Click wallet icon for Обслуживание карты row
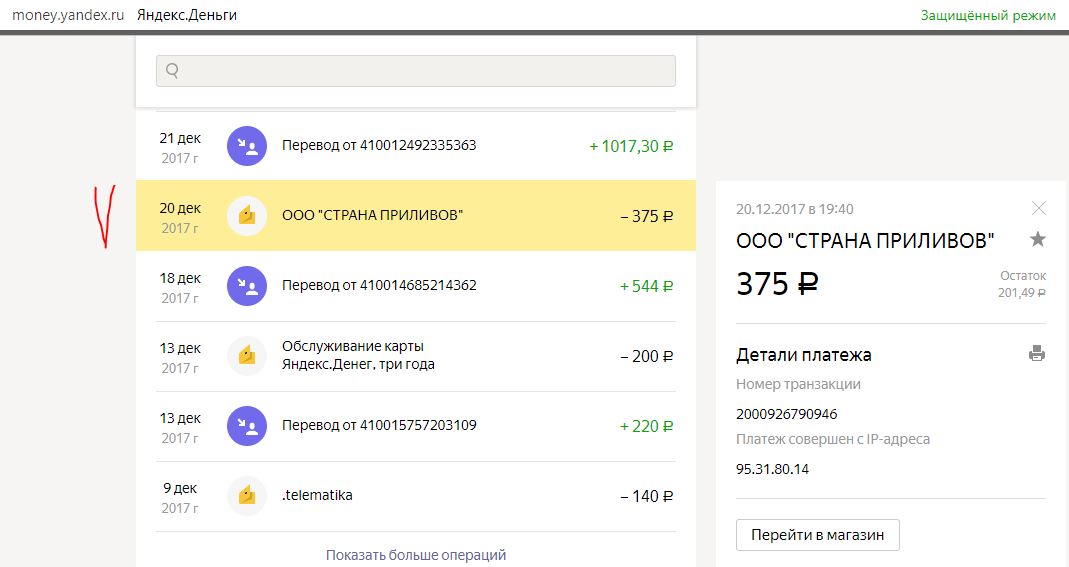1069x567 pixels. [247, 356]
